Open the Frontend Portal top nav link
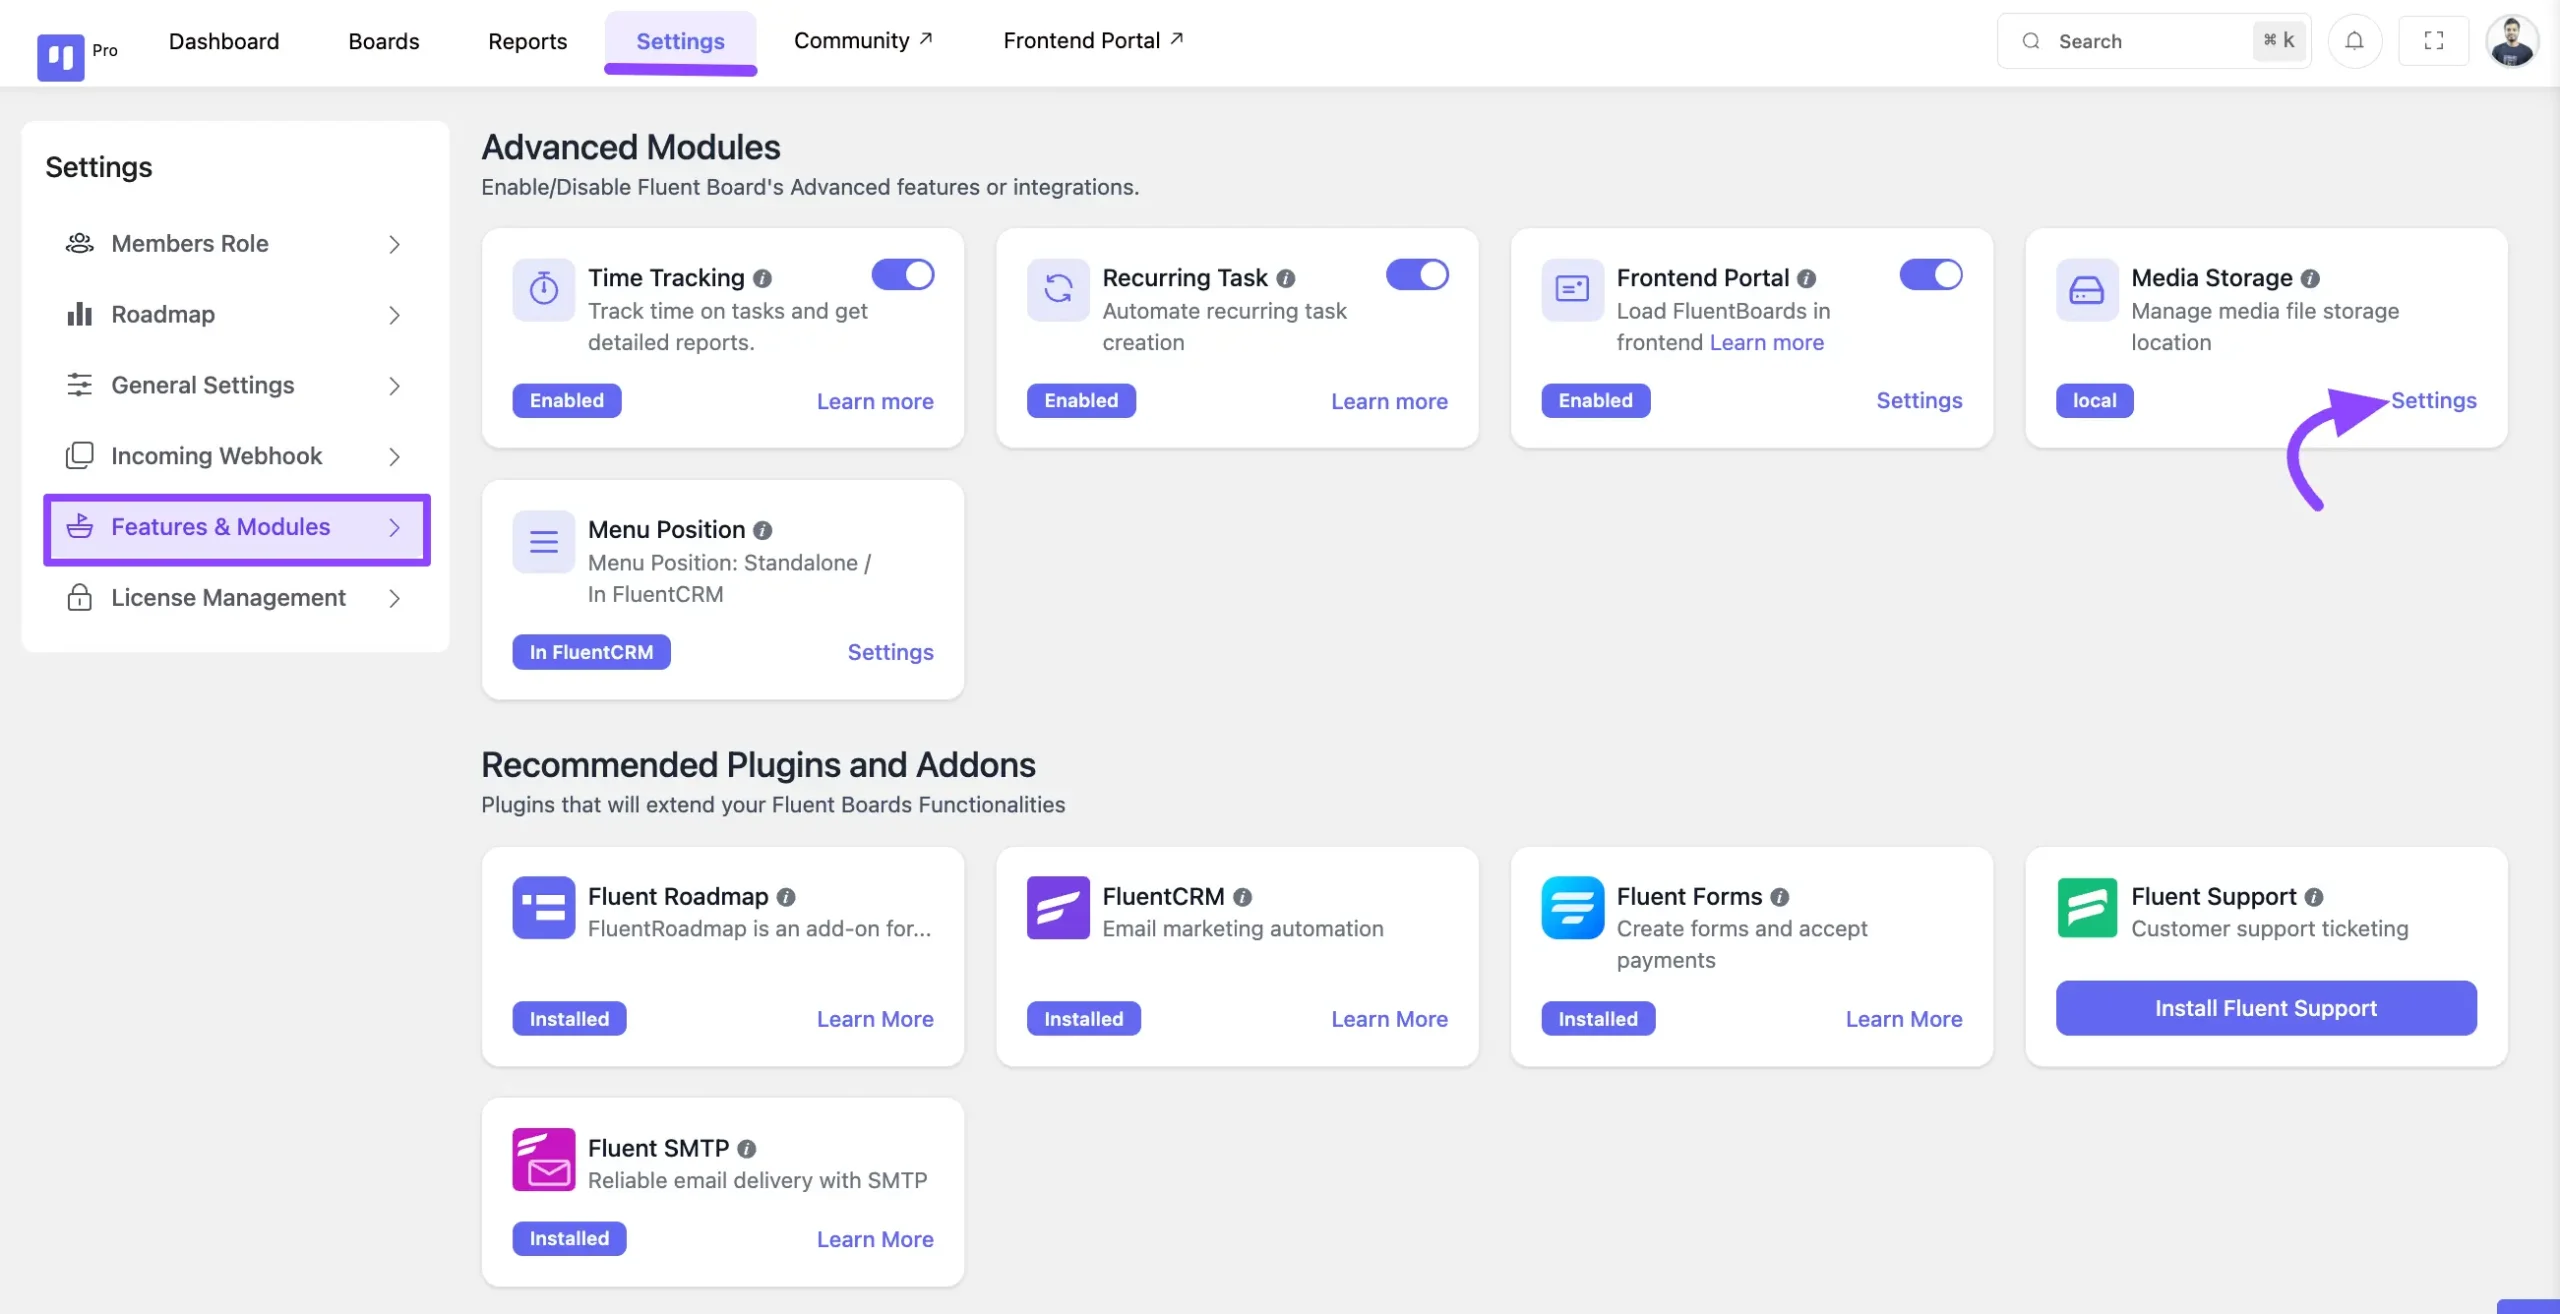The image size is (2560, 1314). pyautogui.click(x=1093, y=41)
